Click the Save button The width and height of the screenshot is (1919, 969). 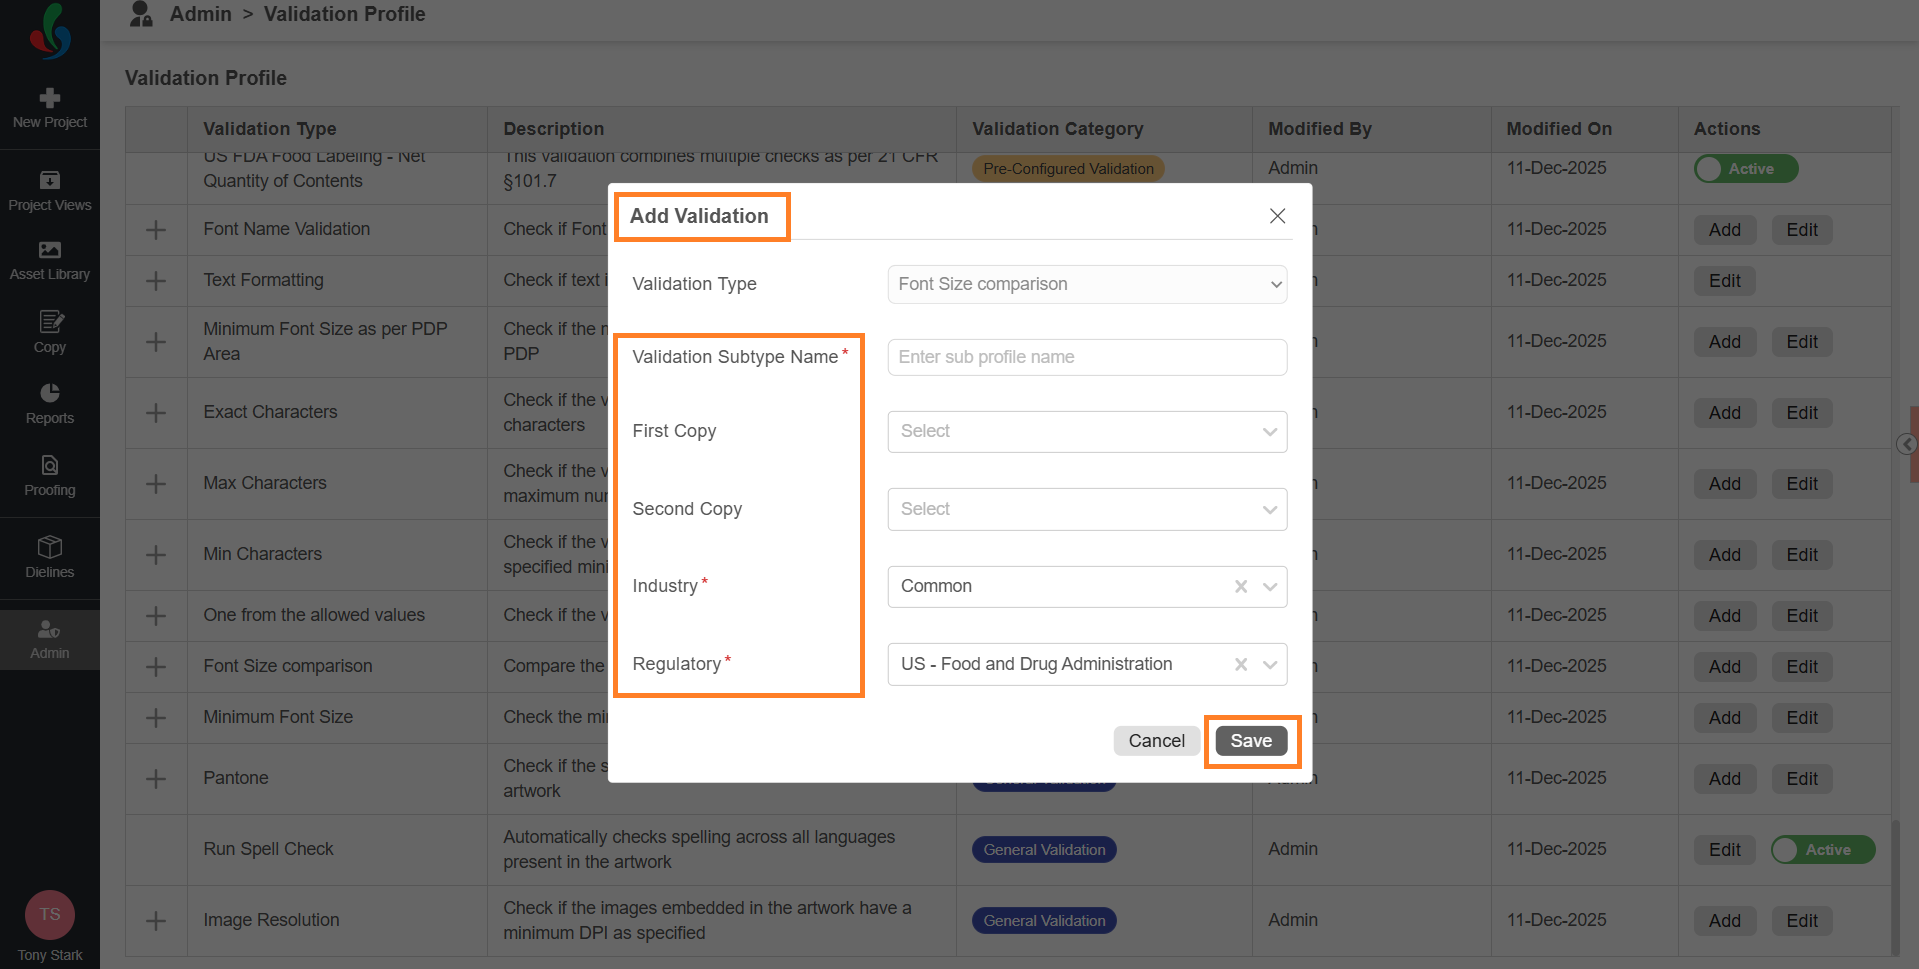(x=1251, y=741)
